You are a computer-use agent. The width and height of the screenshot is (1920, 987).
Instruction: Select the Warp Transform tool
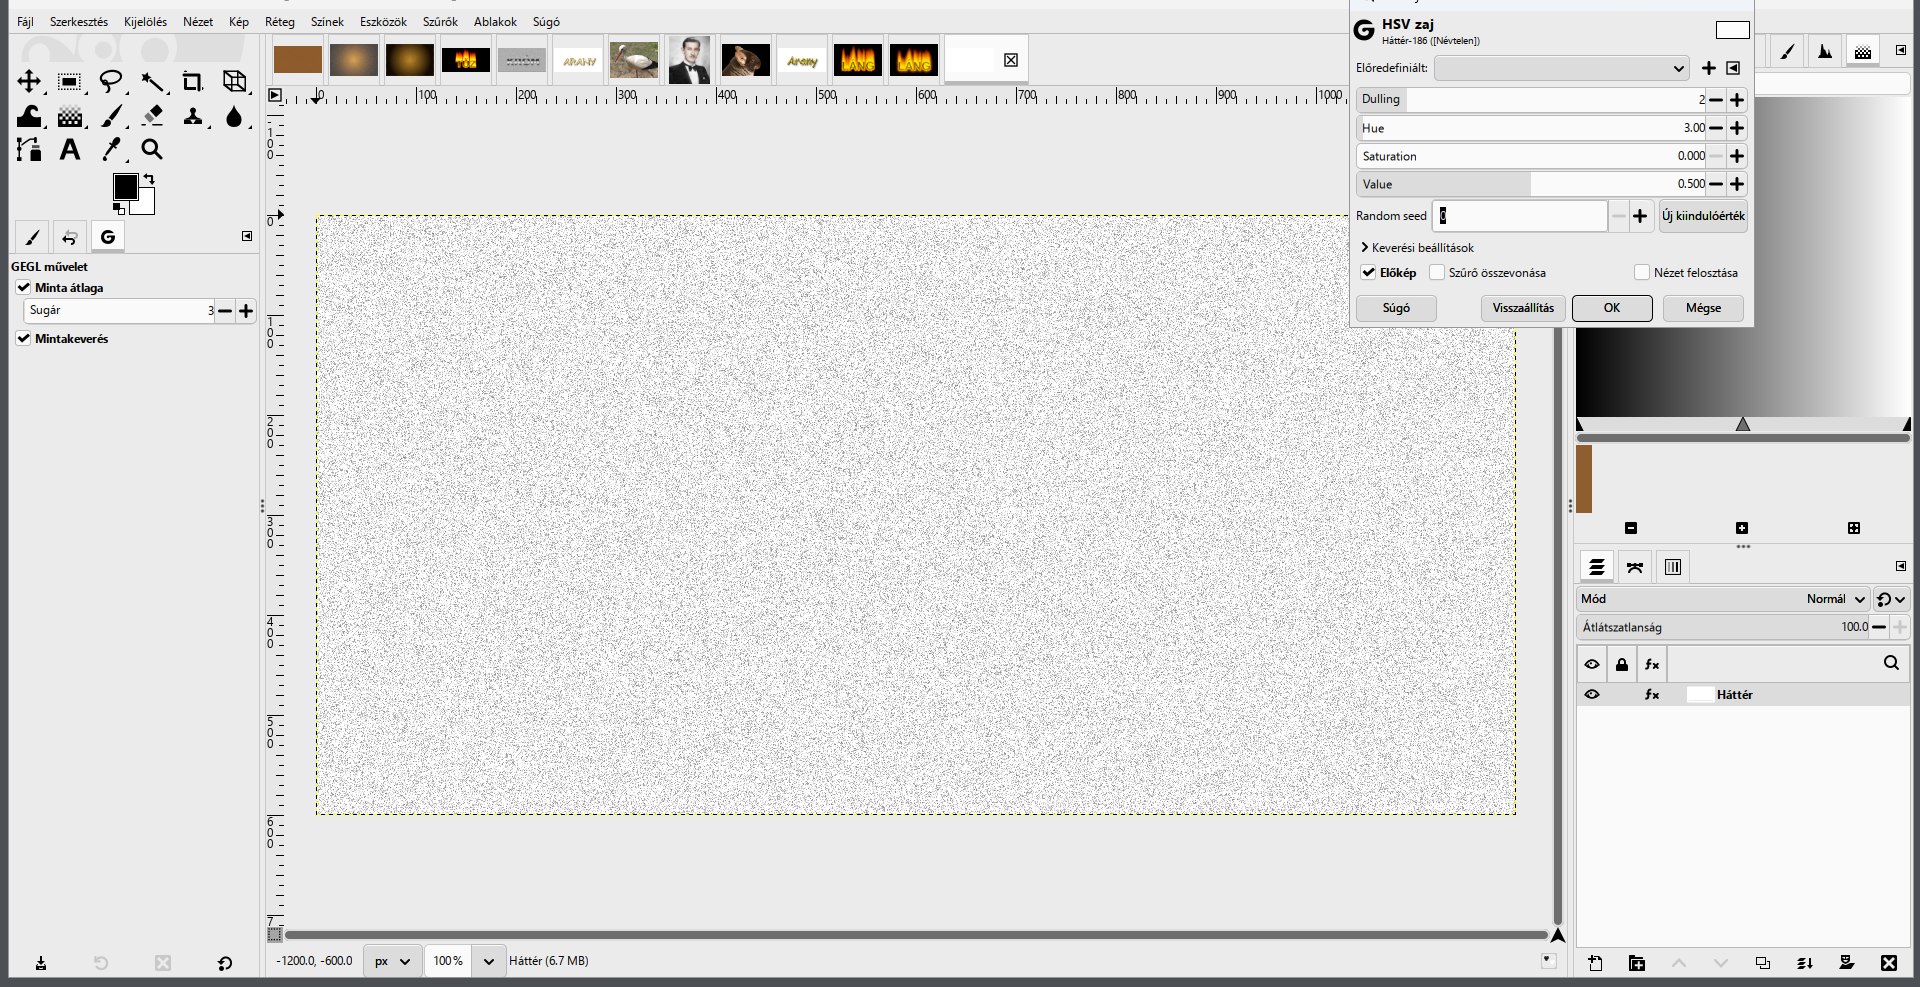(29, 116)
